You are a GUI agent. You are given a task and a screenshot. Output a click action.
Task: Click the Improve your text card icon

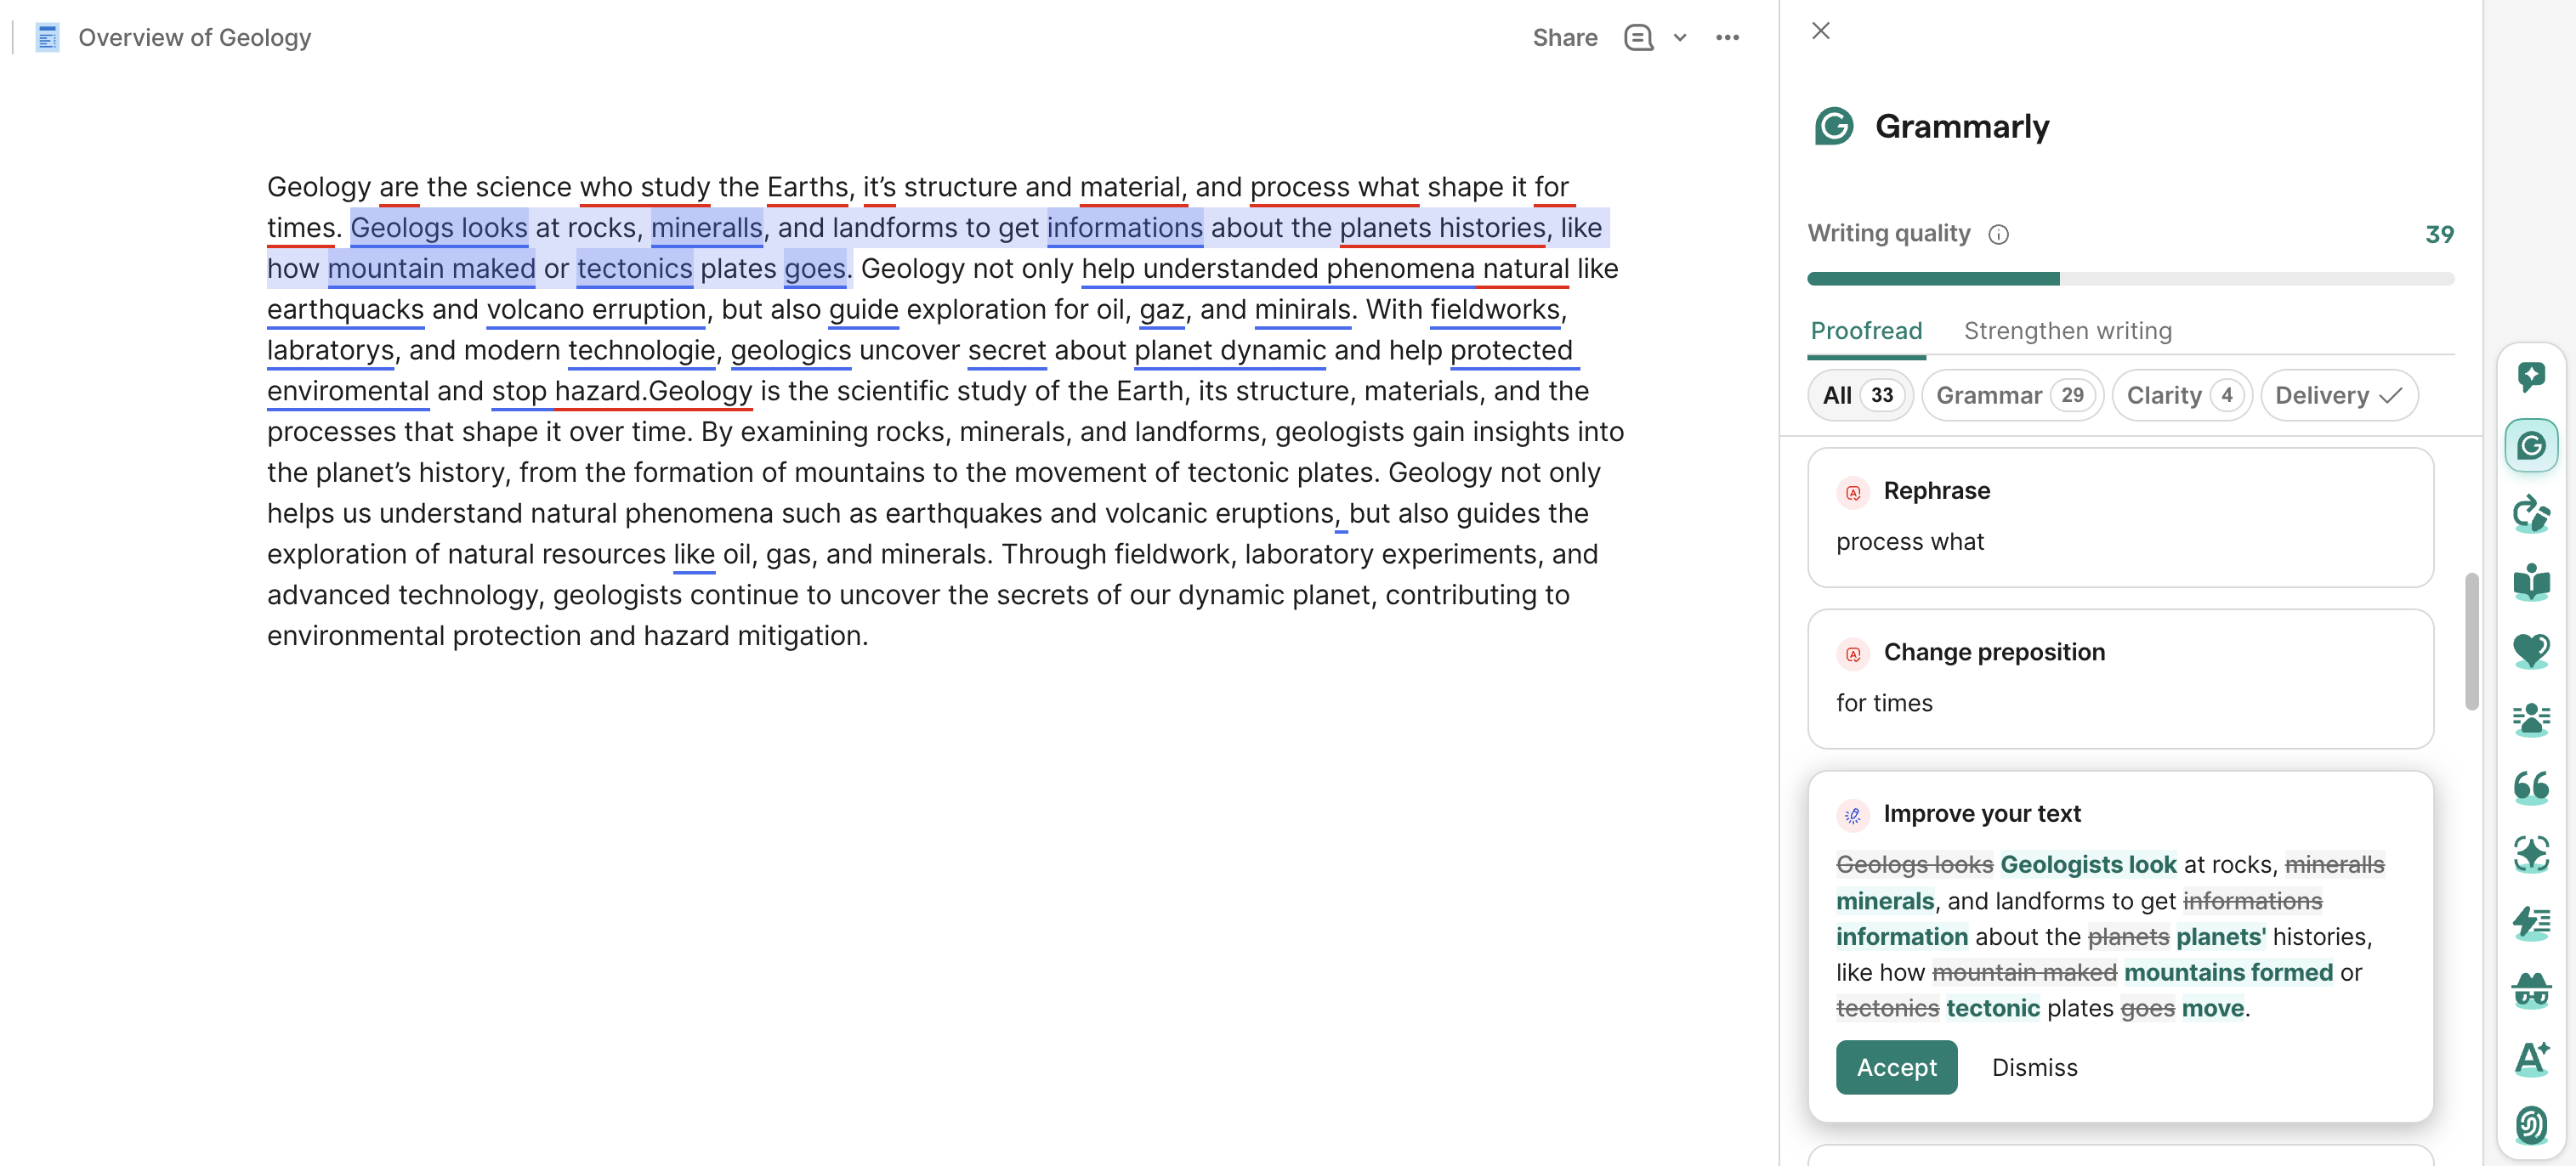click(x=1853, y=815)
